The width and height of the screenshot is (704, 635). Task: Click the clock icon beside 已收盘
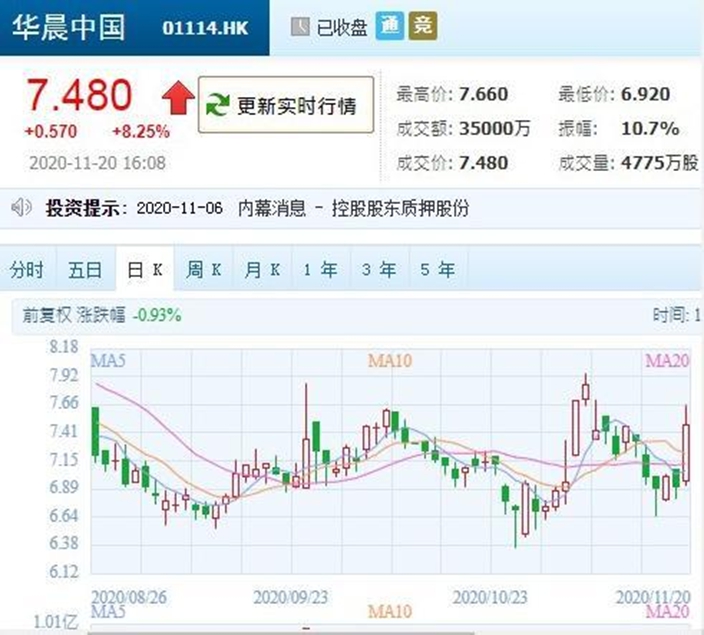pos(300,26)
